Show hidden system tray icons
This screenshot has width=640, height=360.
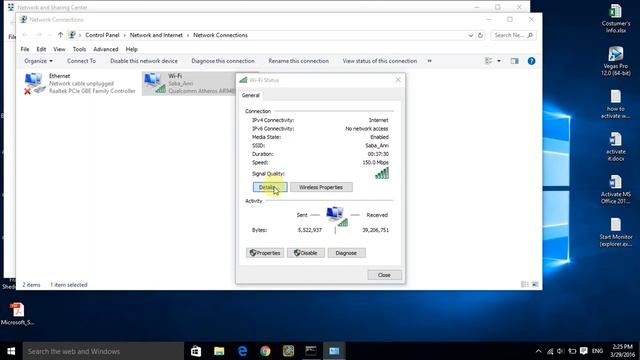click(x=538, y=351)
